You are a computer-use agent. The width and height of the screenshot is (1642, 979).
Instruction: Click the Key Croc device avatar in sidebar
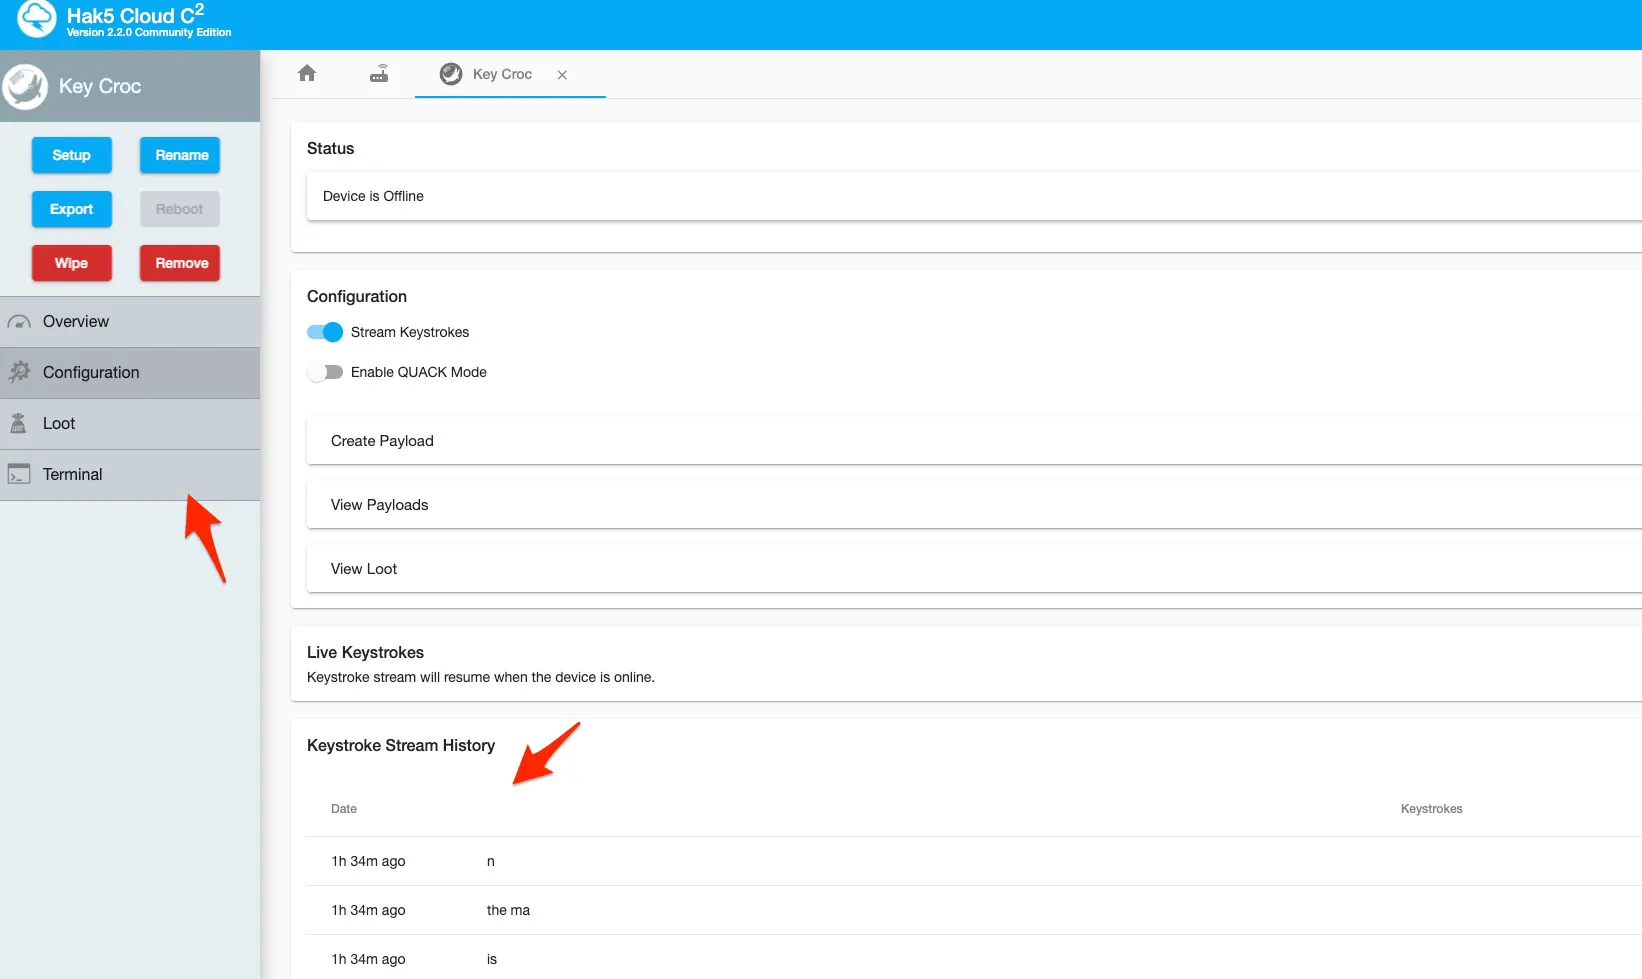click(25, 87)
